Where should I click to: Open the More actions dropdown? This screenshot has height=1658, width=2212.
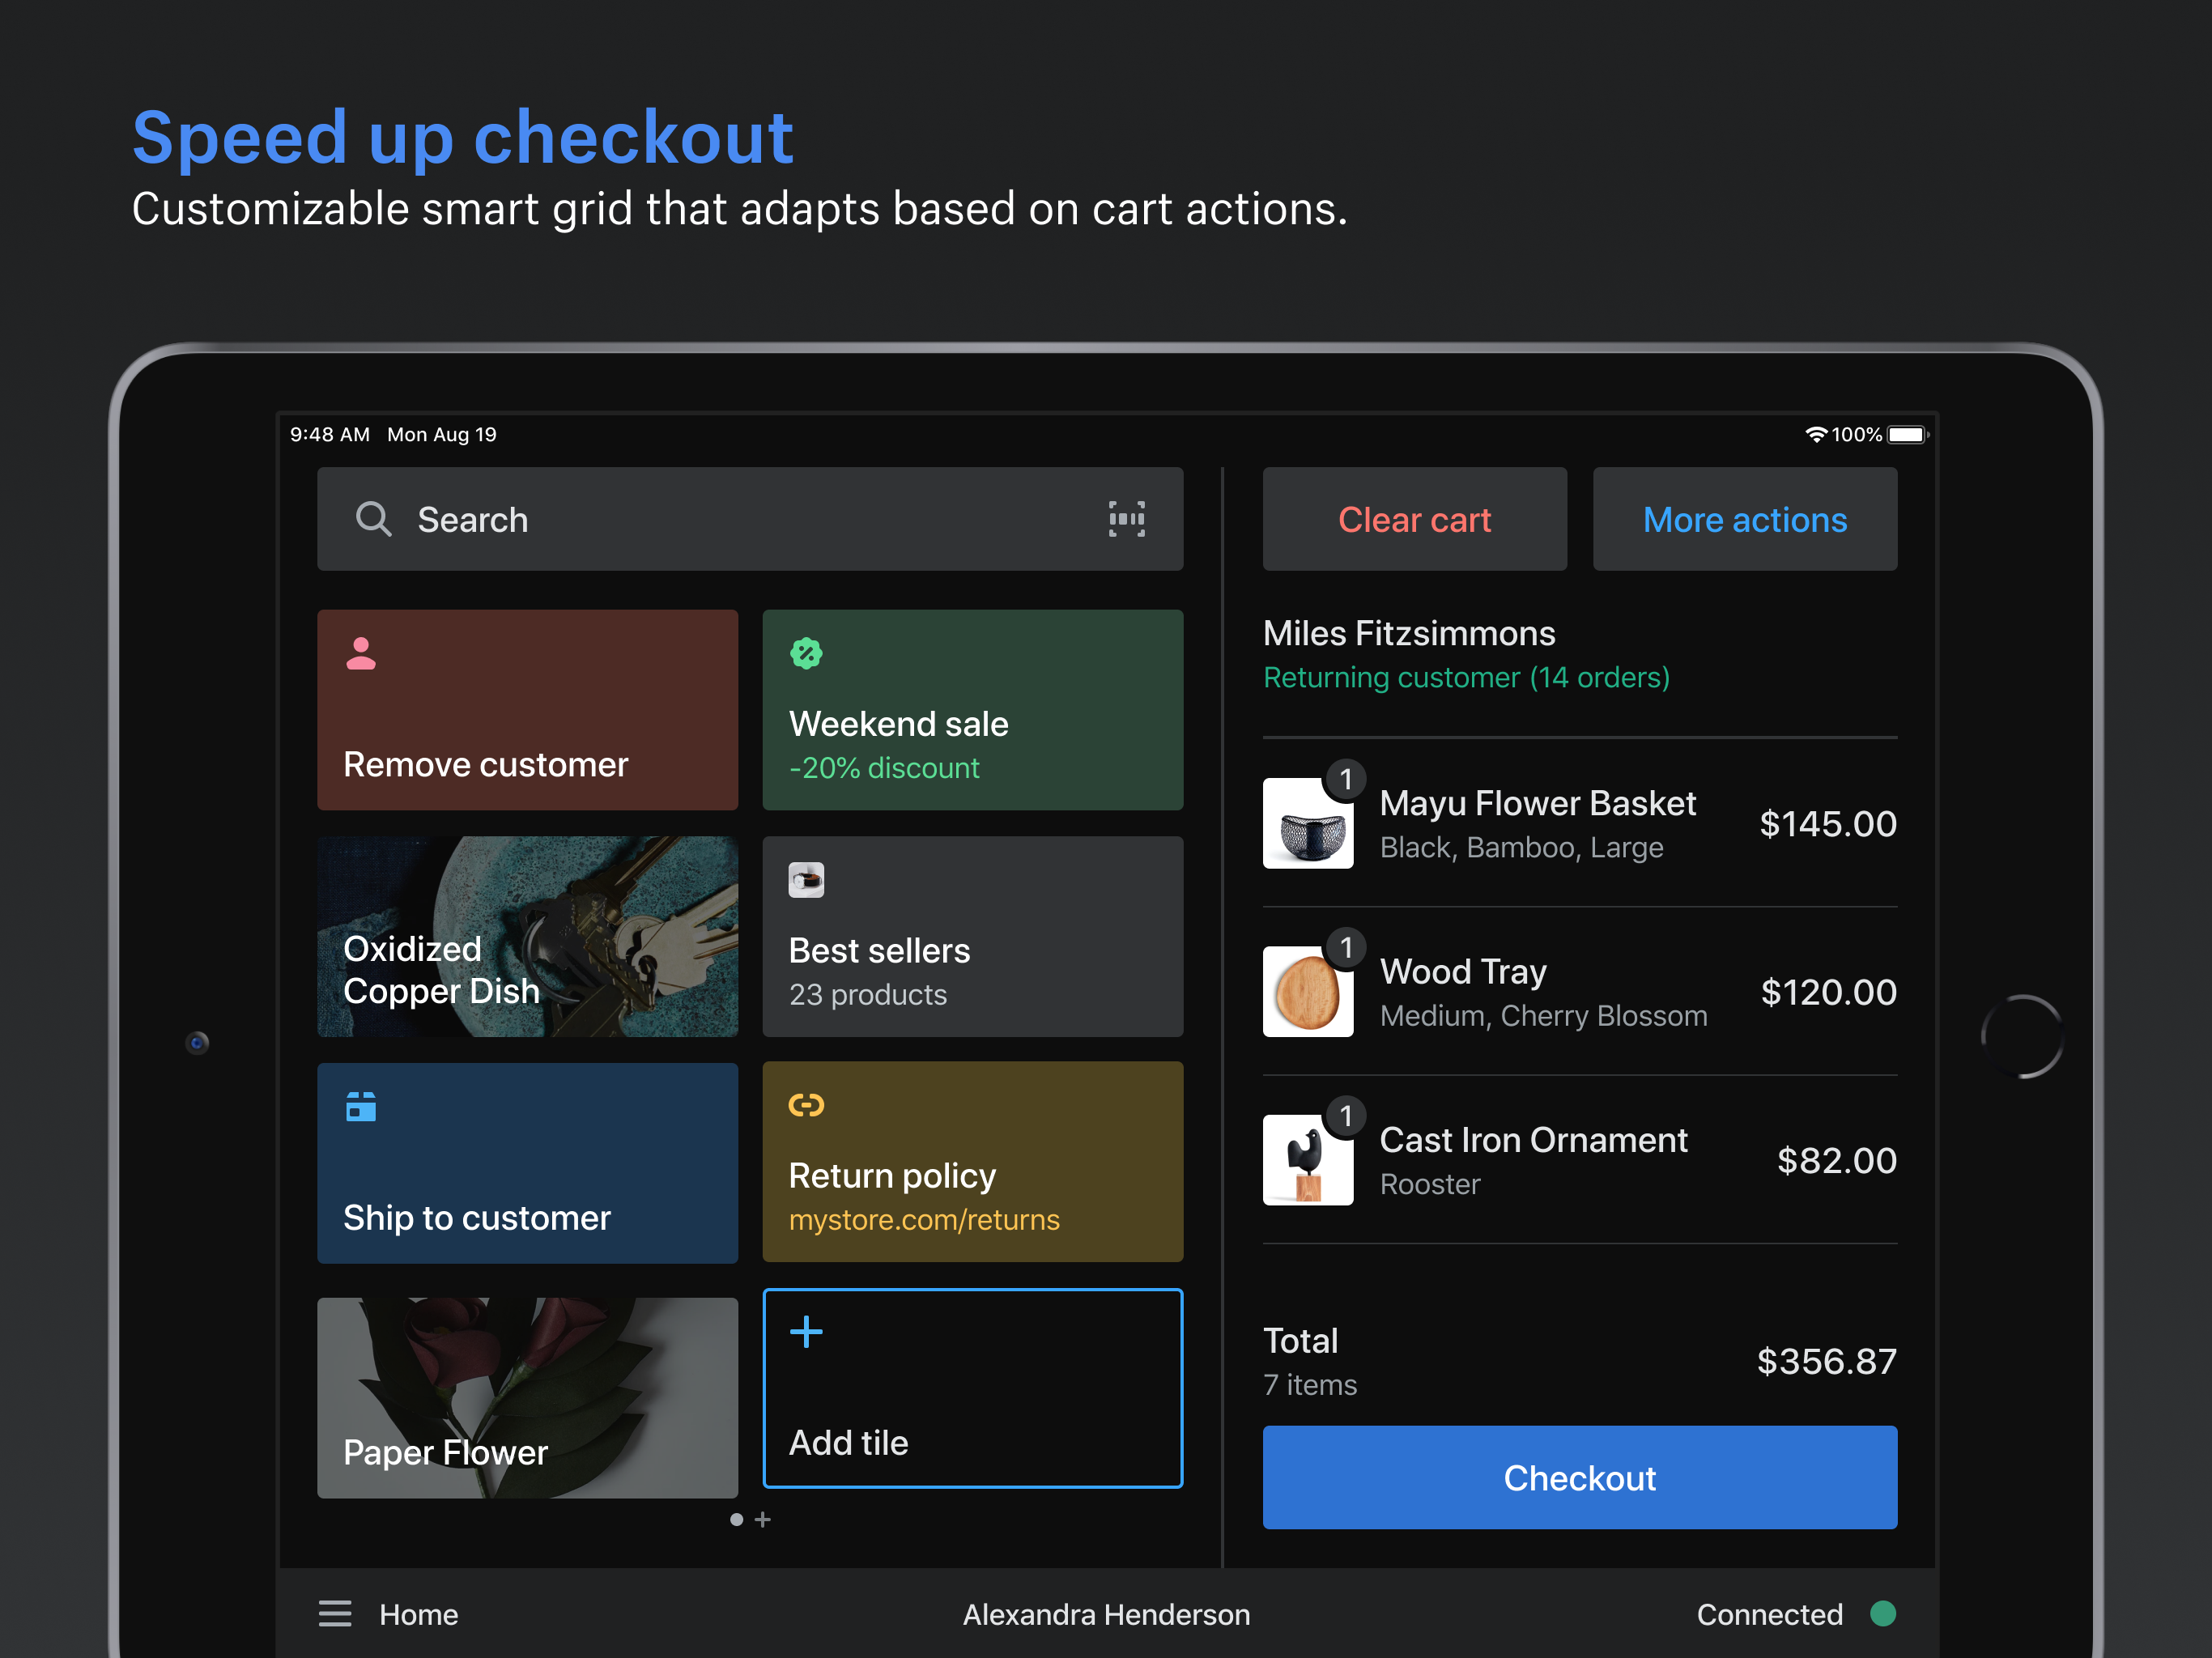coord(1745,519)
